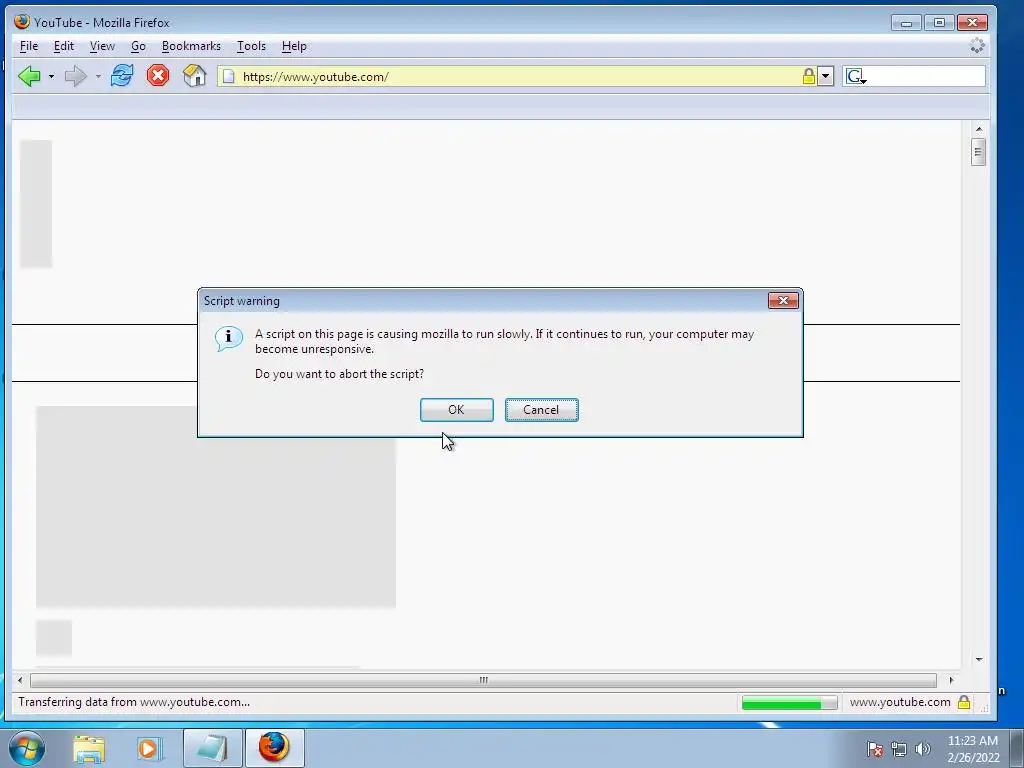This screenshot has height=768, width=1024.
Task: Click the horizontal scrollbar right arrow
Action: (x=951, y=680)
